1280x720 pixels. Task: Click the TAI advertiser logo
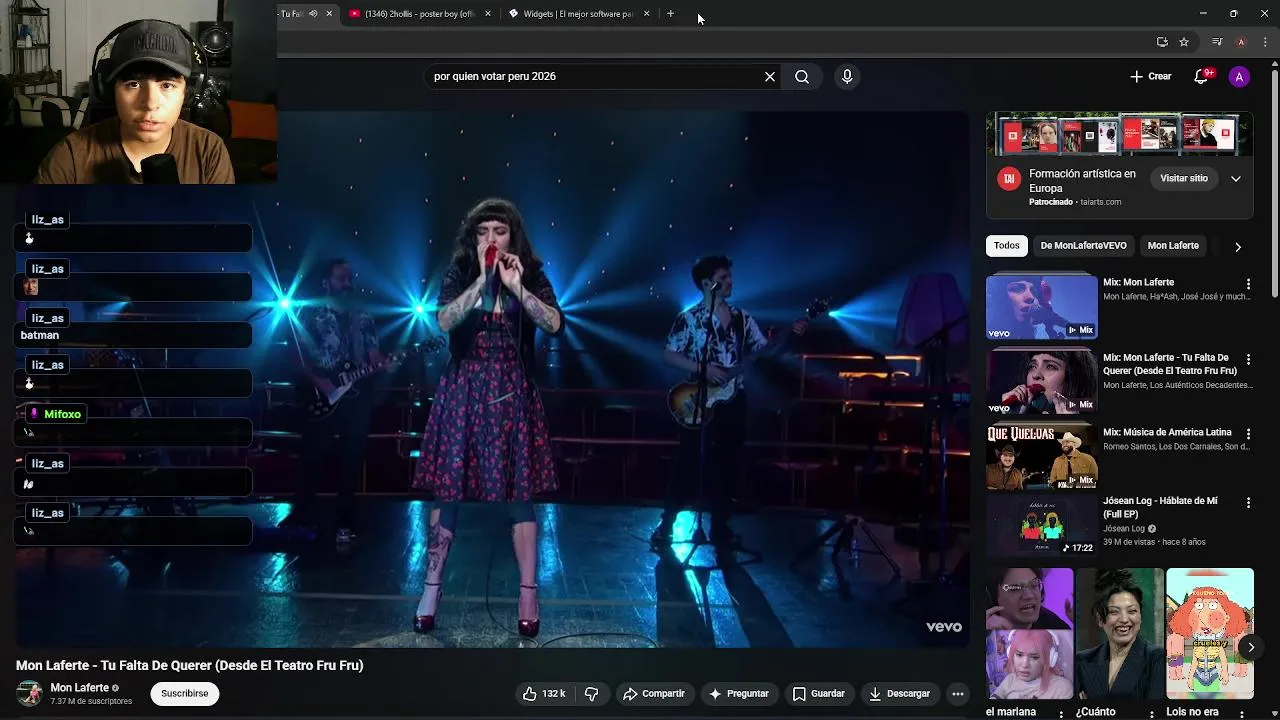click(x=1008, y=178)
